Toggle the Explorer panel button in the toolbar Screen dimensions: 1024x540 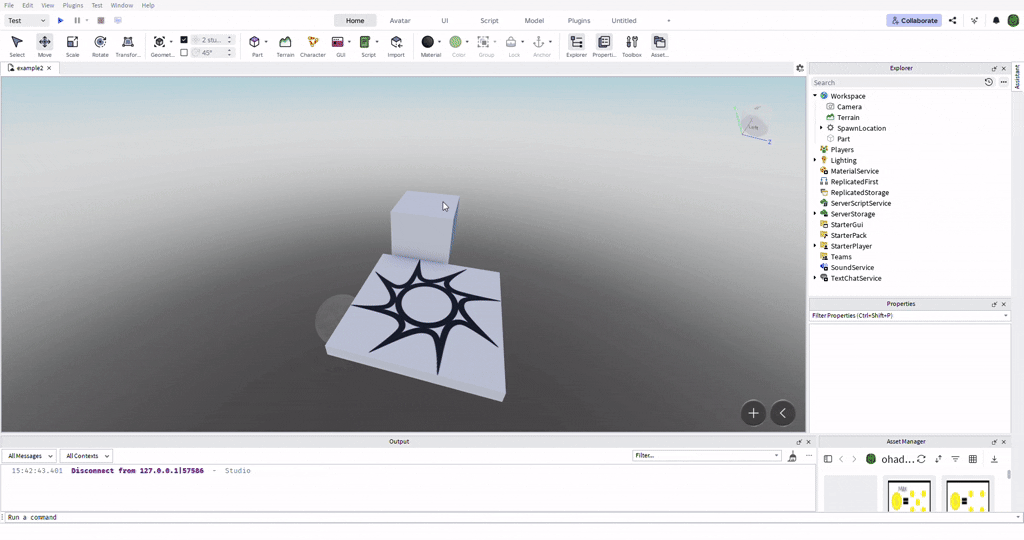pos(576,45)
